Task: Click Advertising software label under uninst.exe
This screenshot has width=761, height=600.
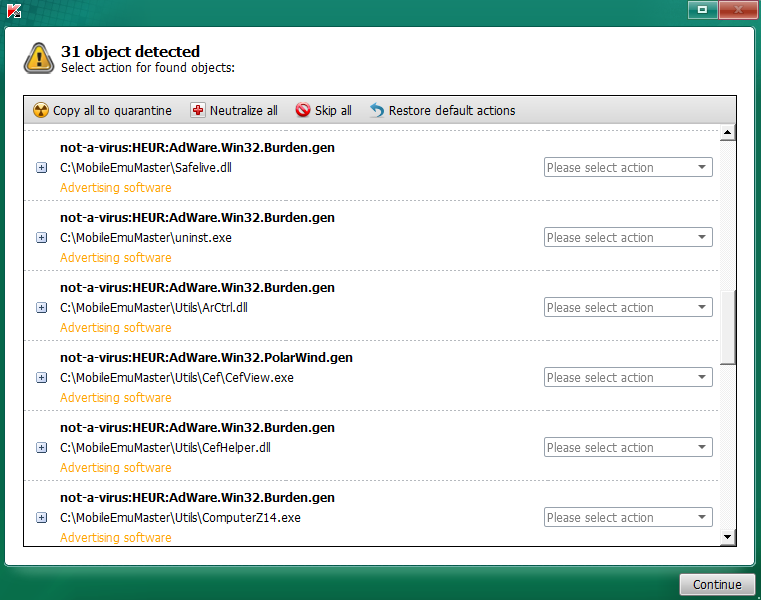Action: [116, 257]
